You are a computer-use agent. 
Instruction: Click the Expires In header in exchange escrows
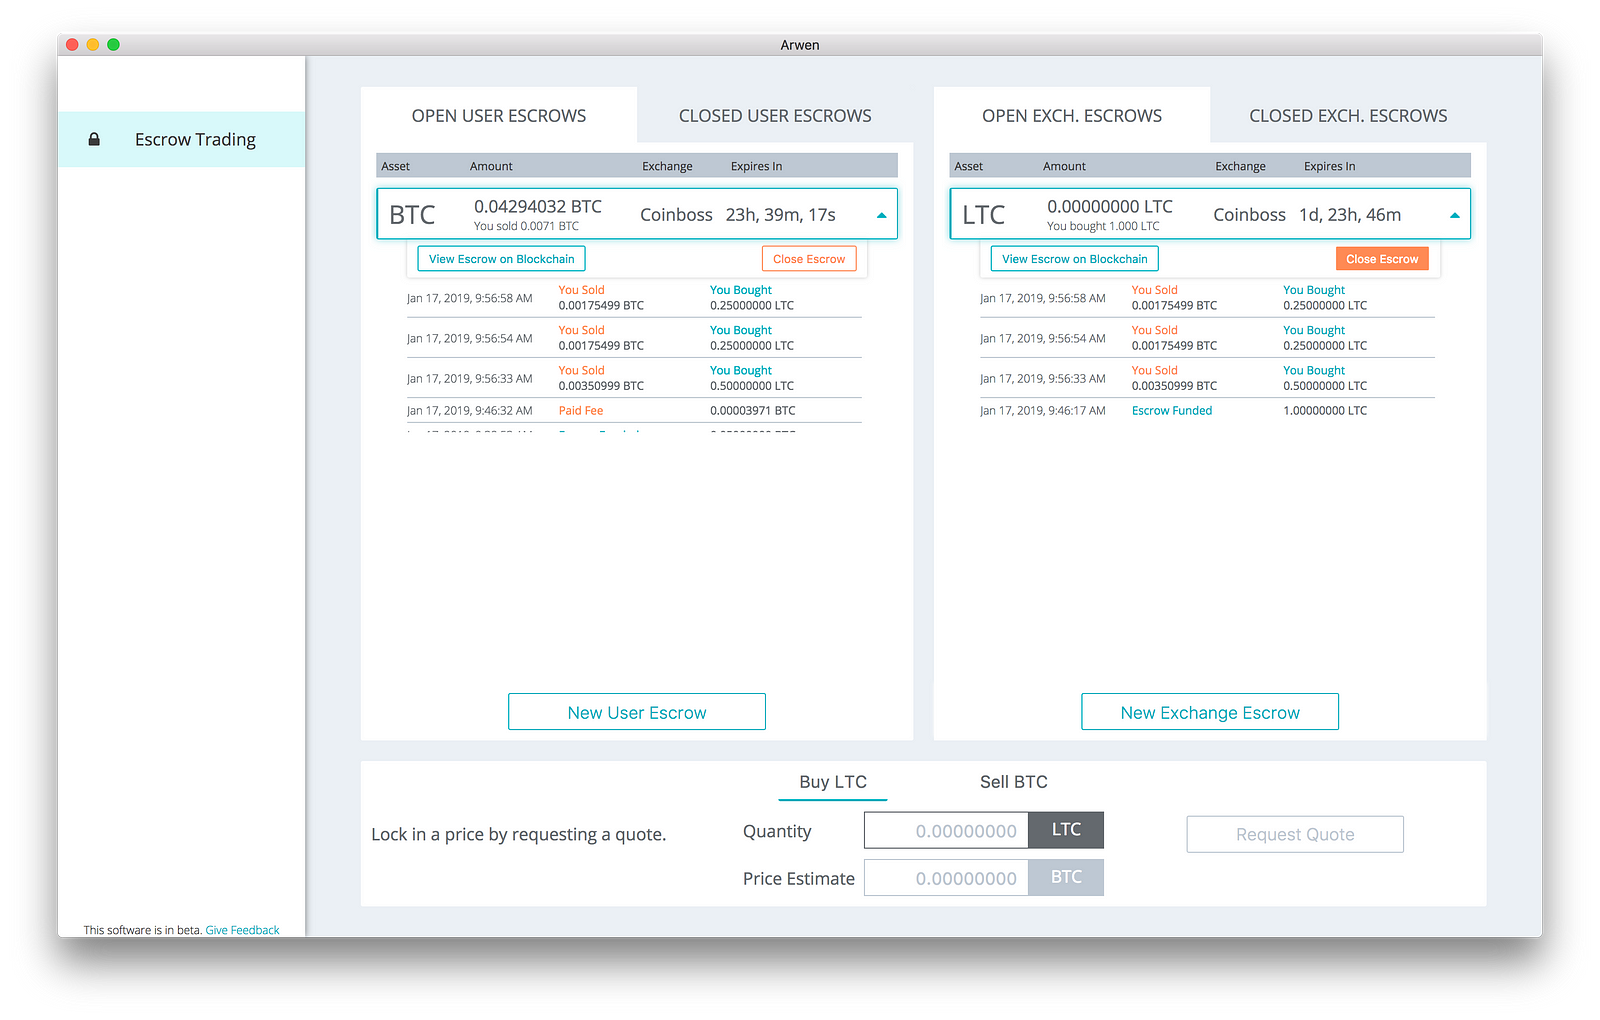(1330, 167)
